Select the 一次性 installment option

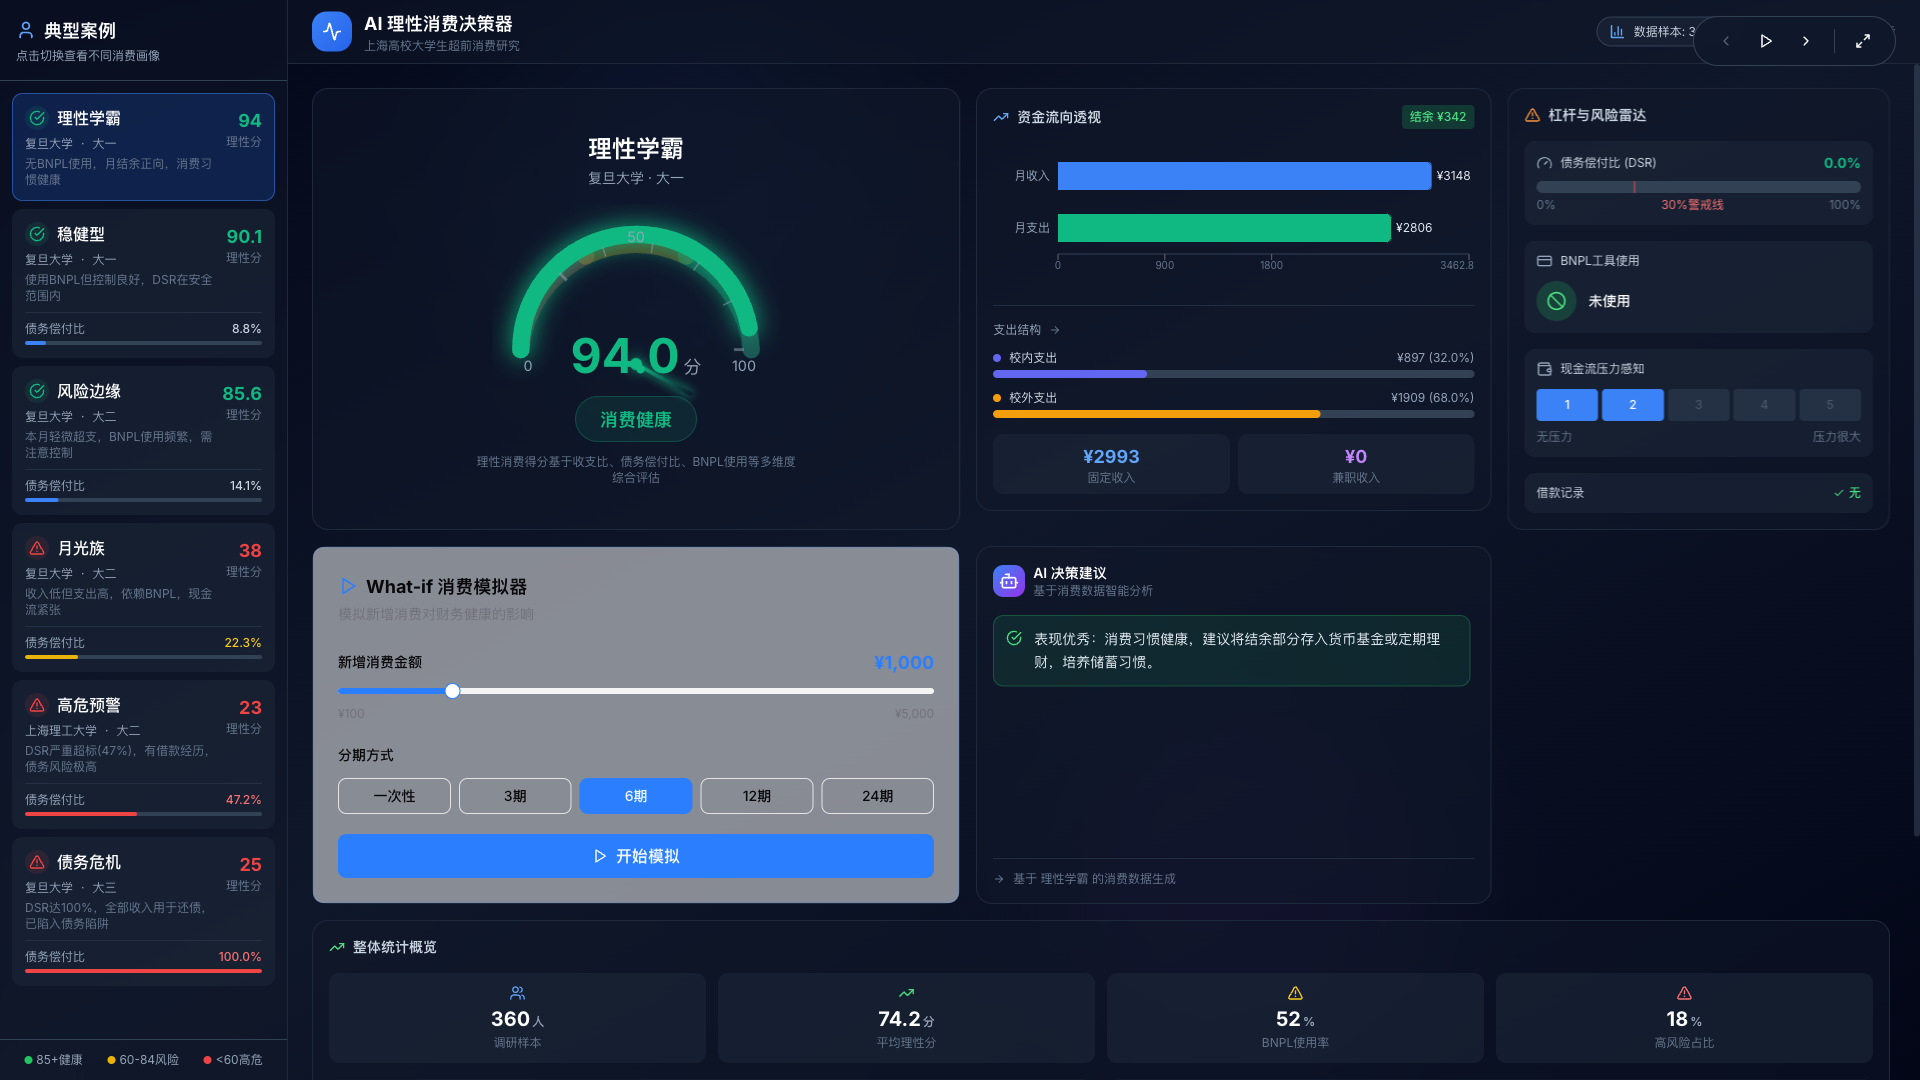tap(394, 796)
